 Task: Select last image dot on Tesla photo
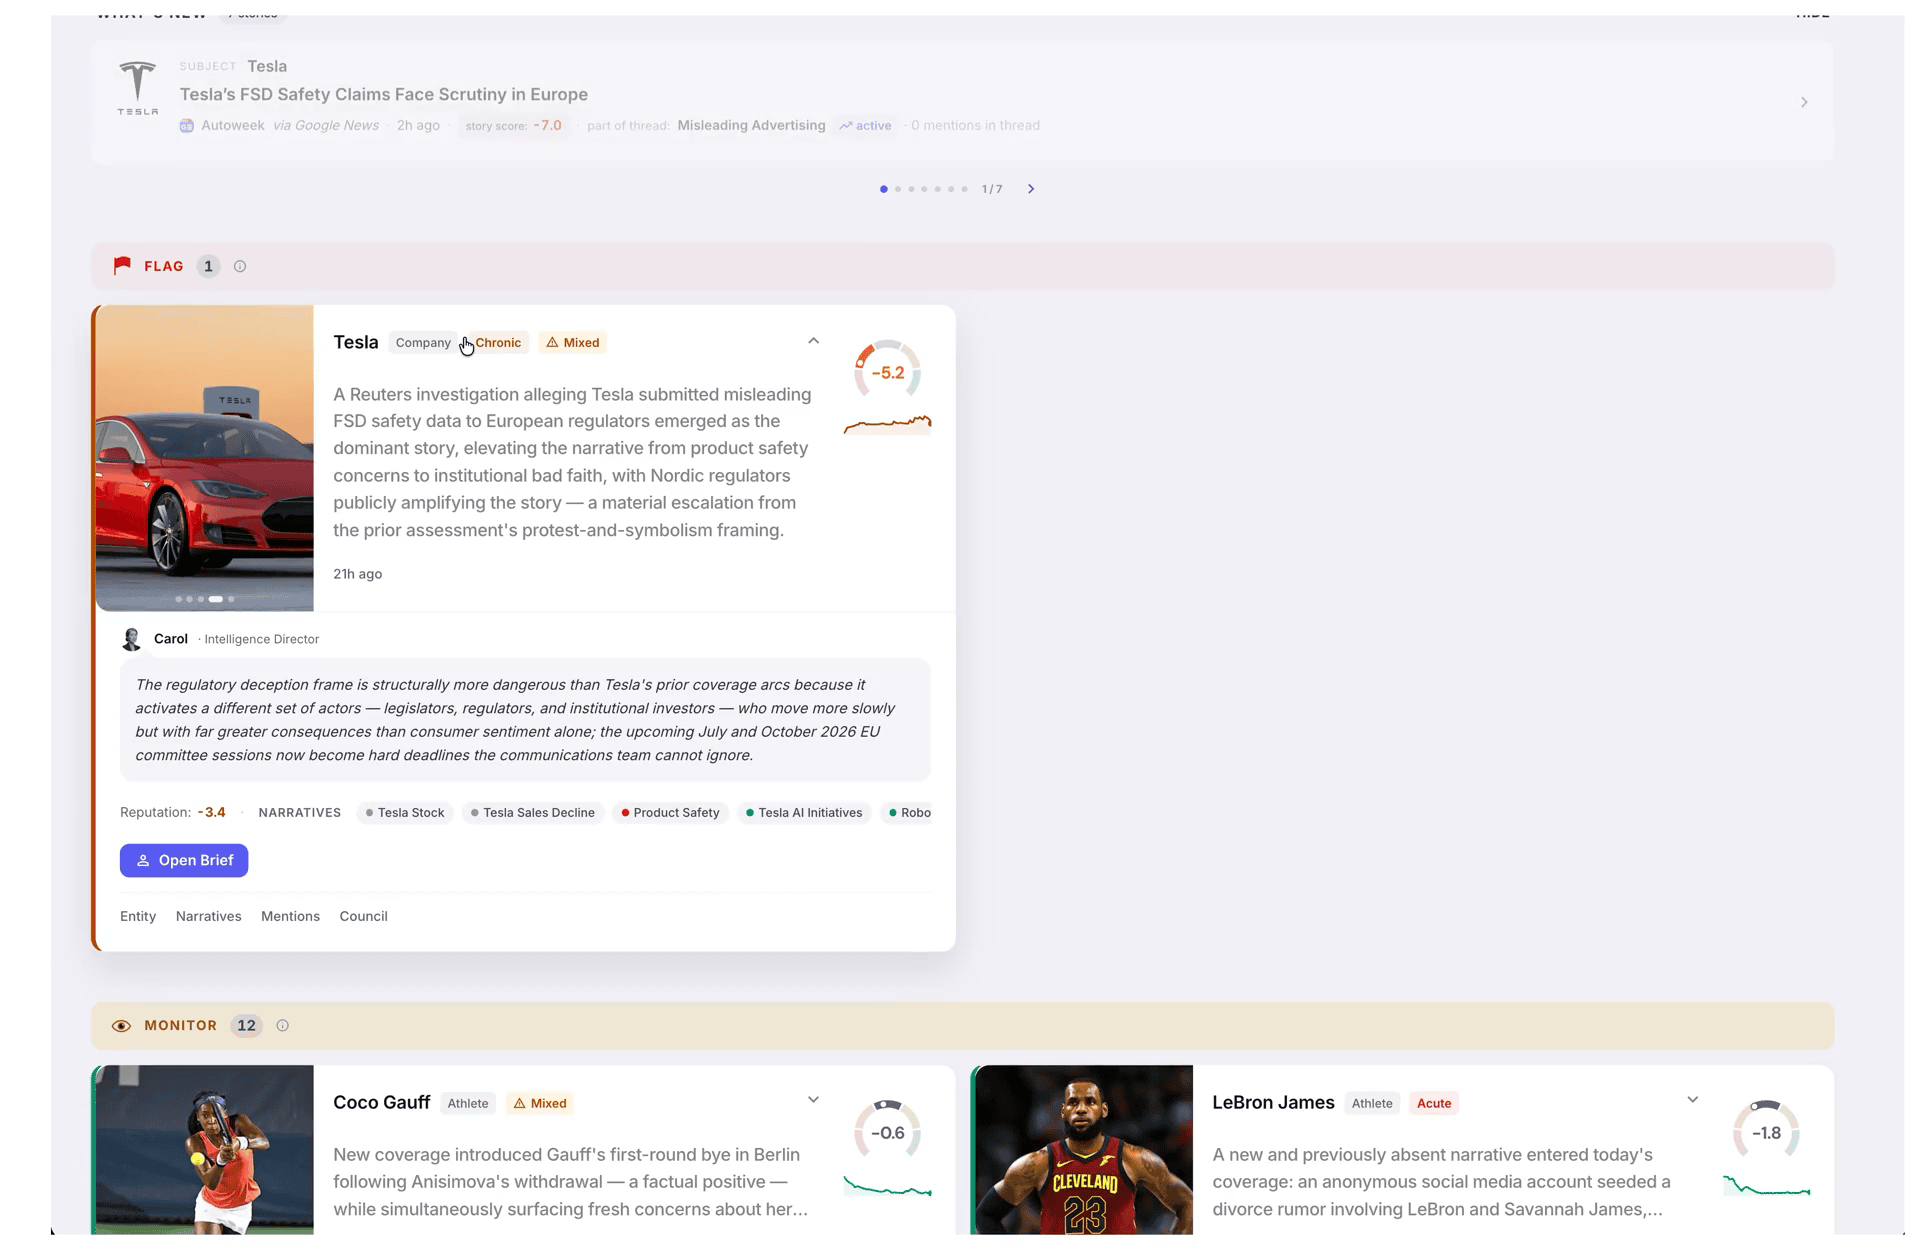pyautogui.click(x=231, y=600)
